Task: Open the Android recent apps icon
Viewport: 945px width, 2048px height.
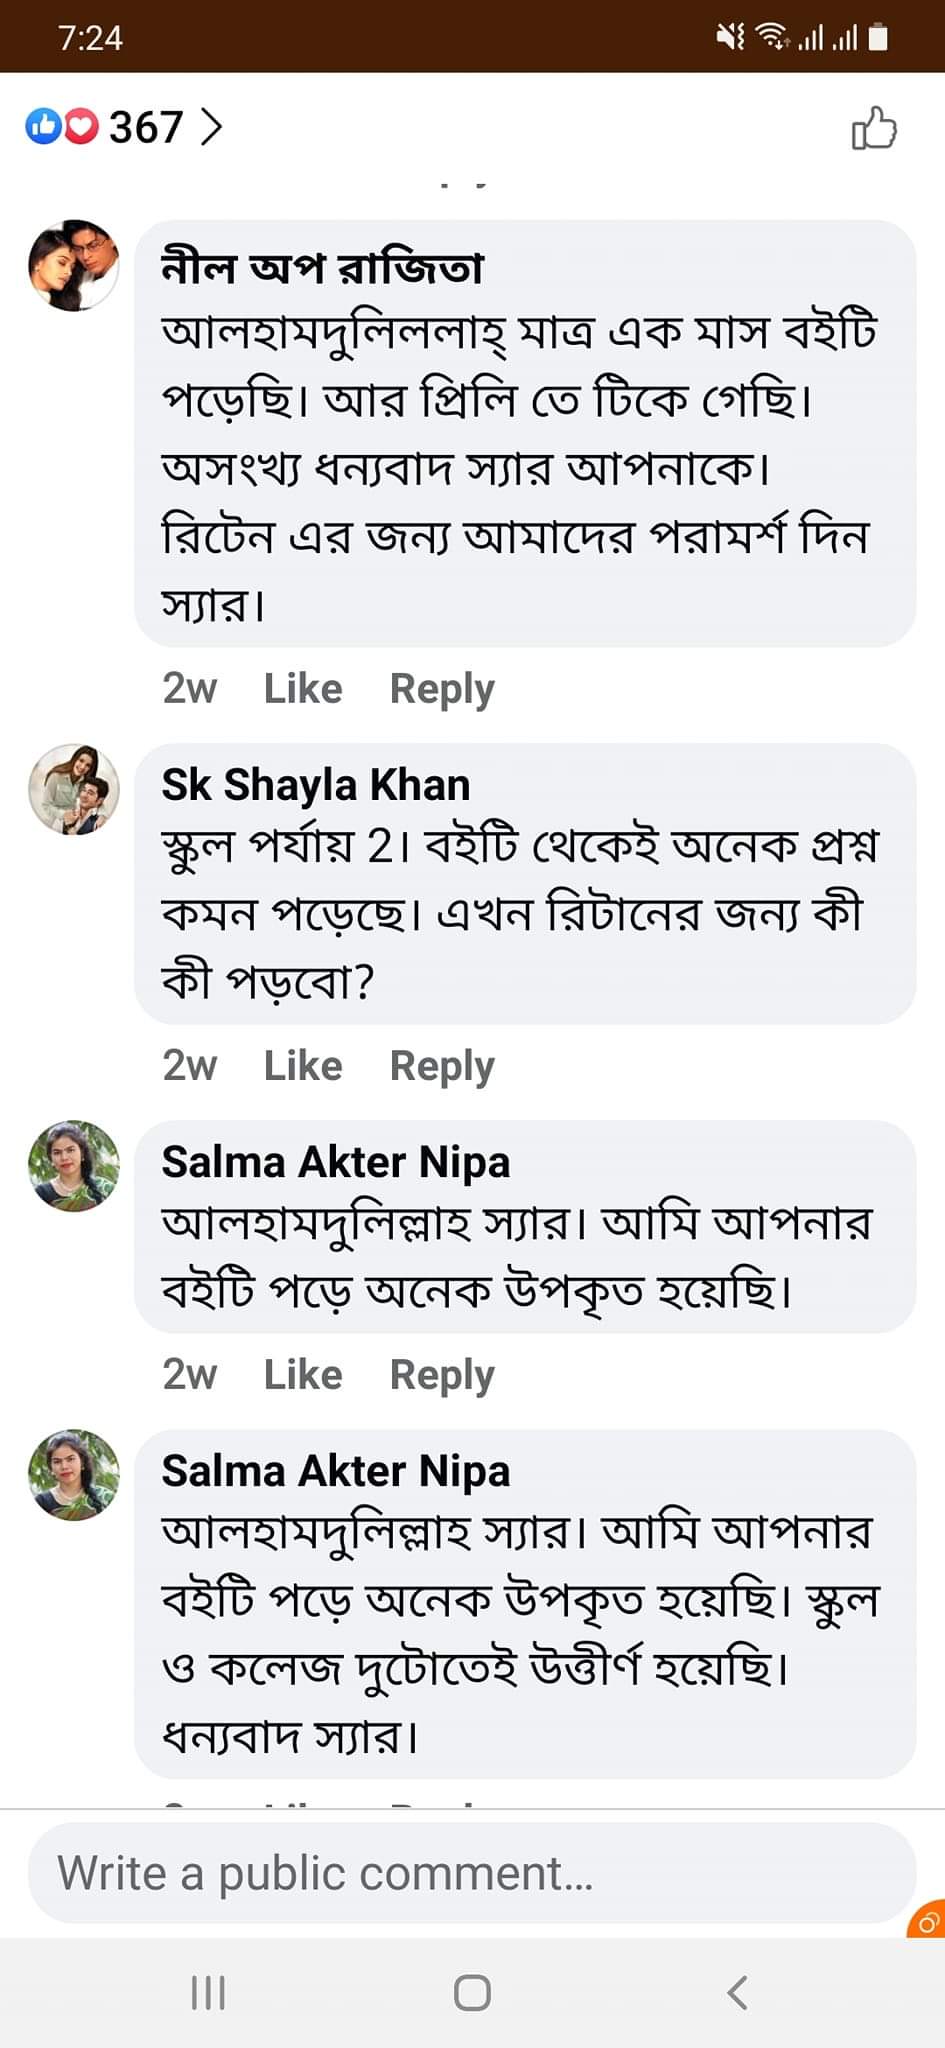Action: point(208,1992)
